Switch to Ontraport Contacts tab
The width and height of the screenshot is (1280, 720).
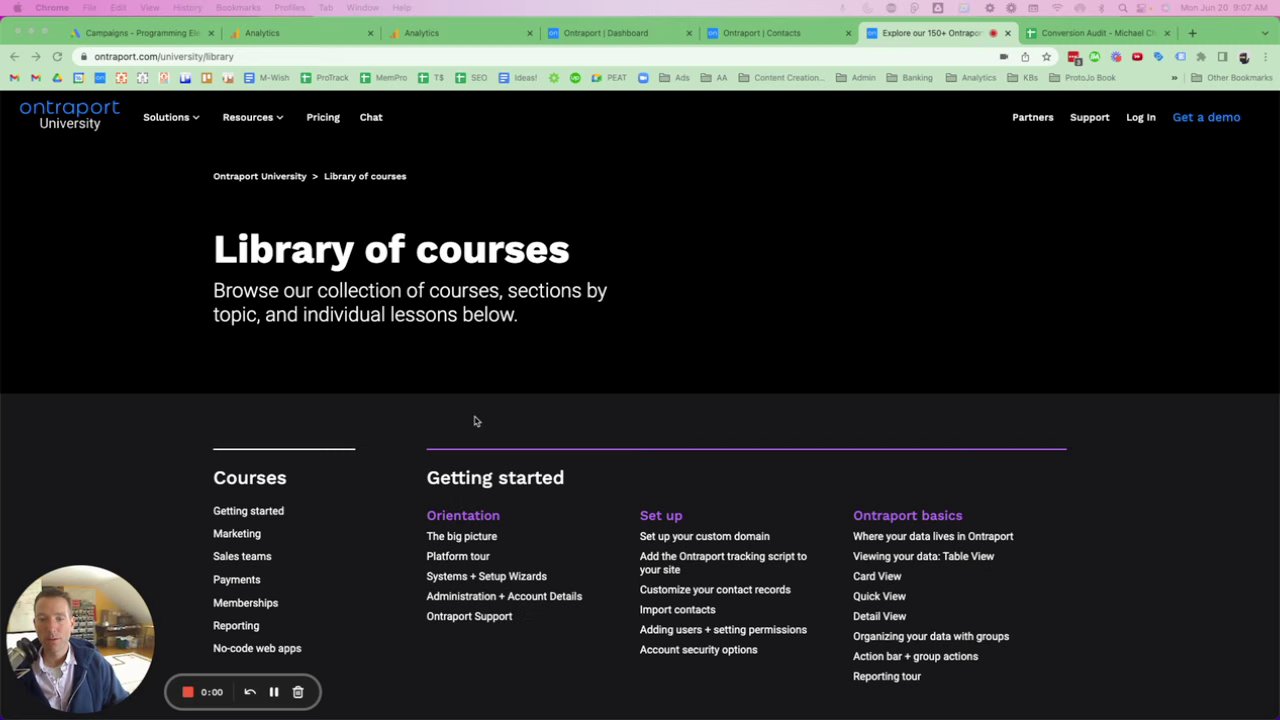click(x=780, y=33)
